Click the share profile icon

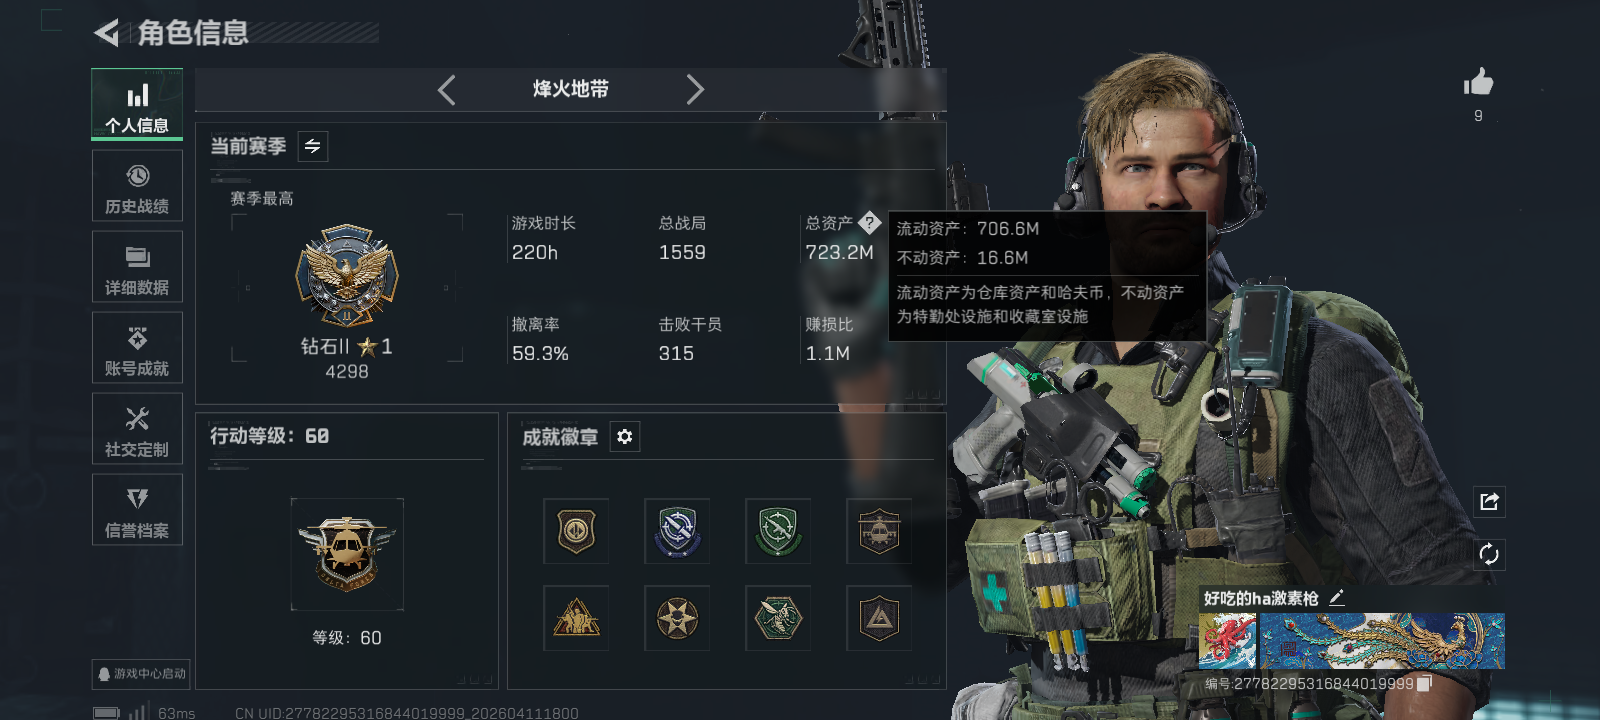point(1489,502)
